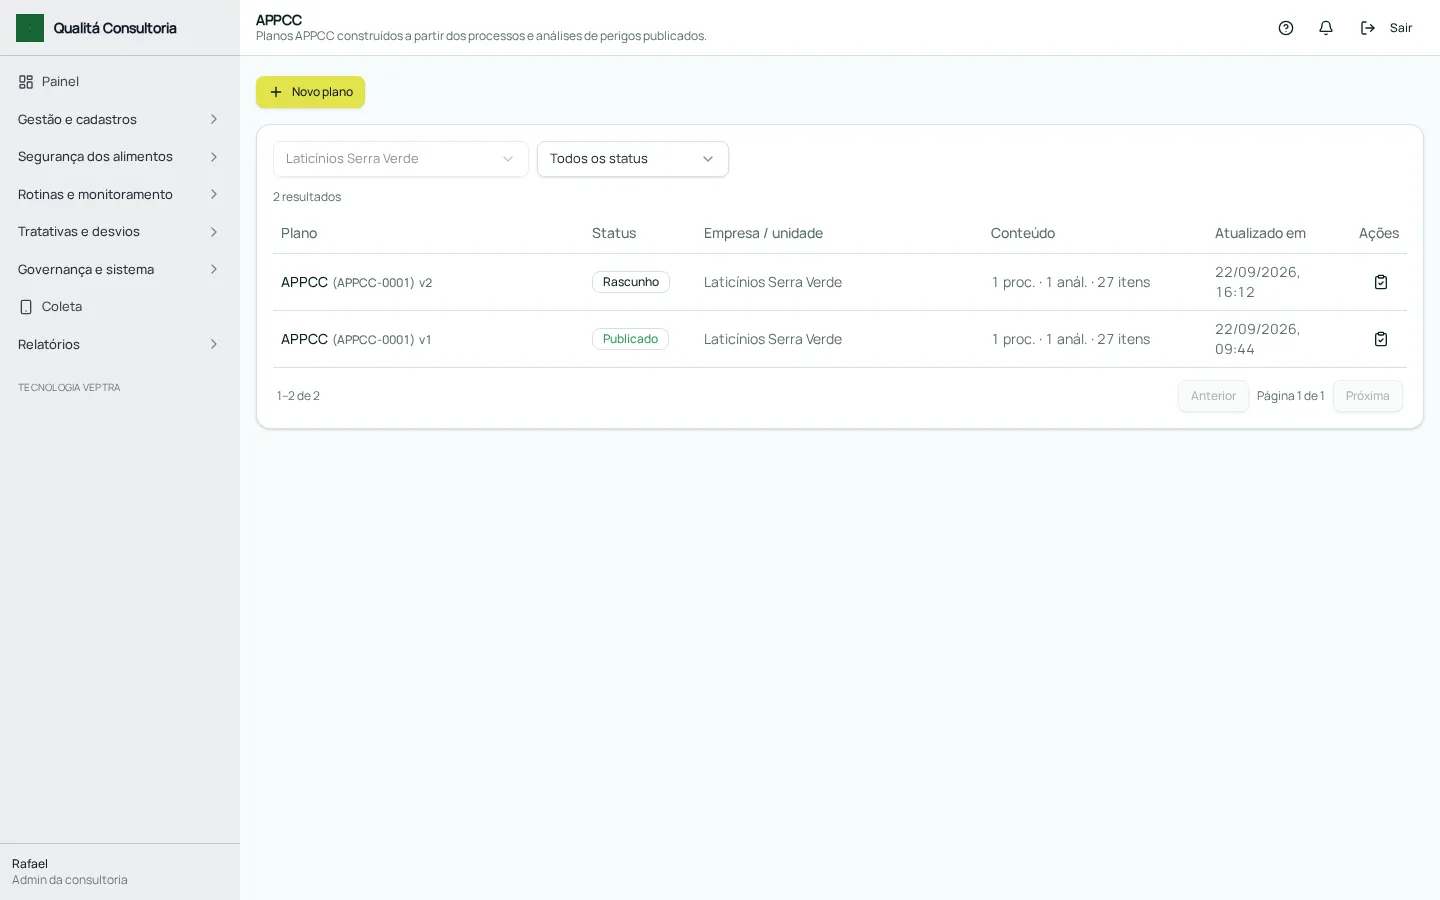The width and height of the screenshot is (1440, 900).
Task: Create a Novo plano
Action: 310,92
